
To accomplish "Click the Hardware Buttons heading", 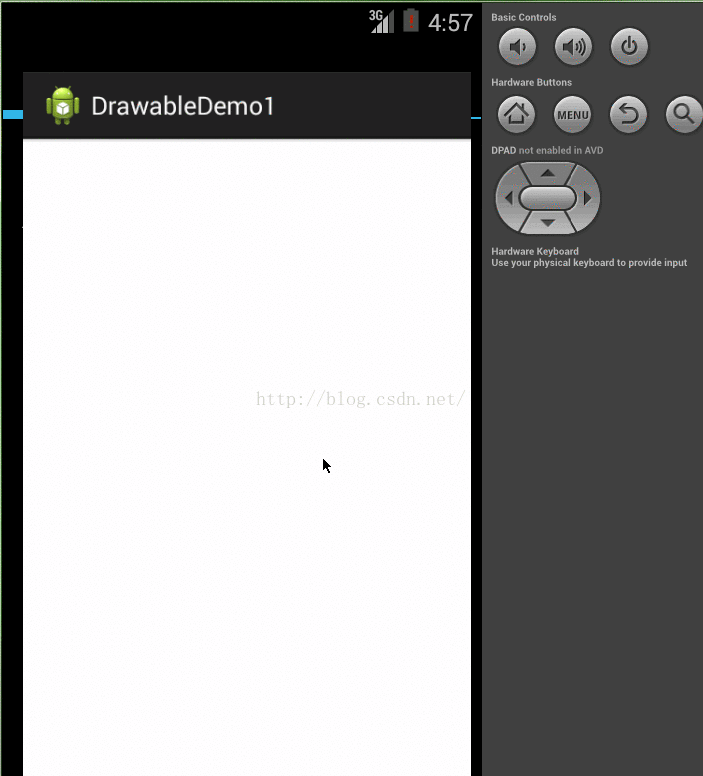I will click(531, 82).
